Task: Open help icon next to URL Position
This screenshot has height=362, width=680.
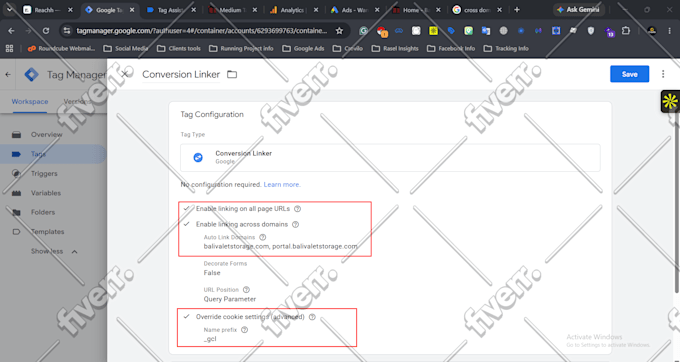Action: [x=246, y=290]
